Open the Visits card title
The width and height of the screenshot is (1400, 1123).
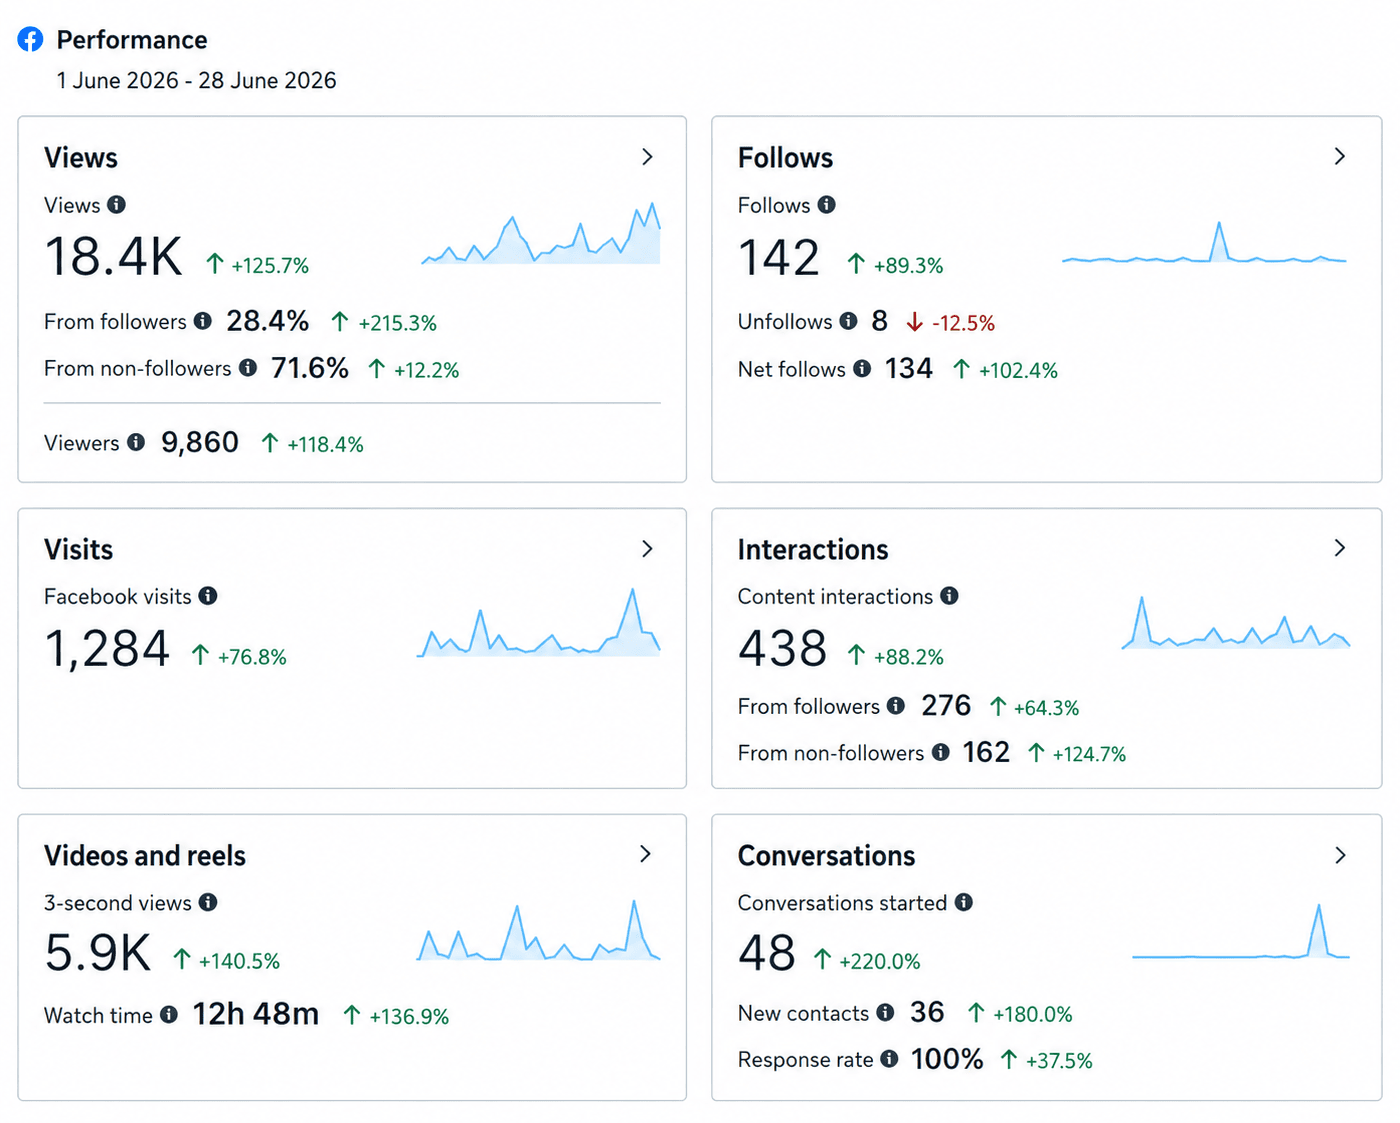point(79,550)
